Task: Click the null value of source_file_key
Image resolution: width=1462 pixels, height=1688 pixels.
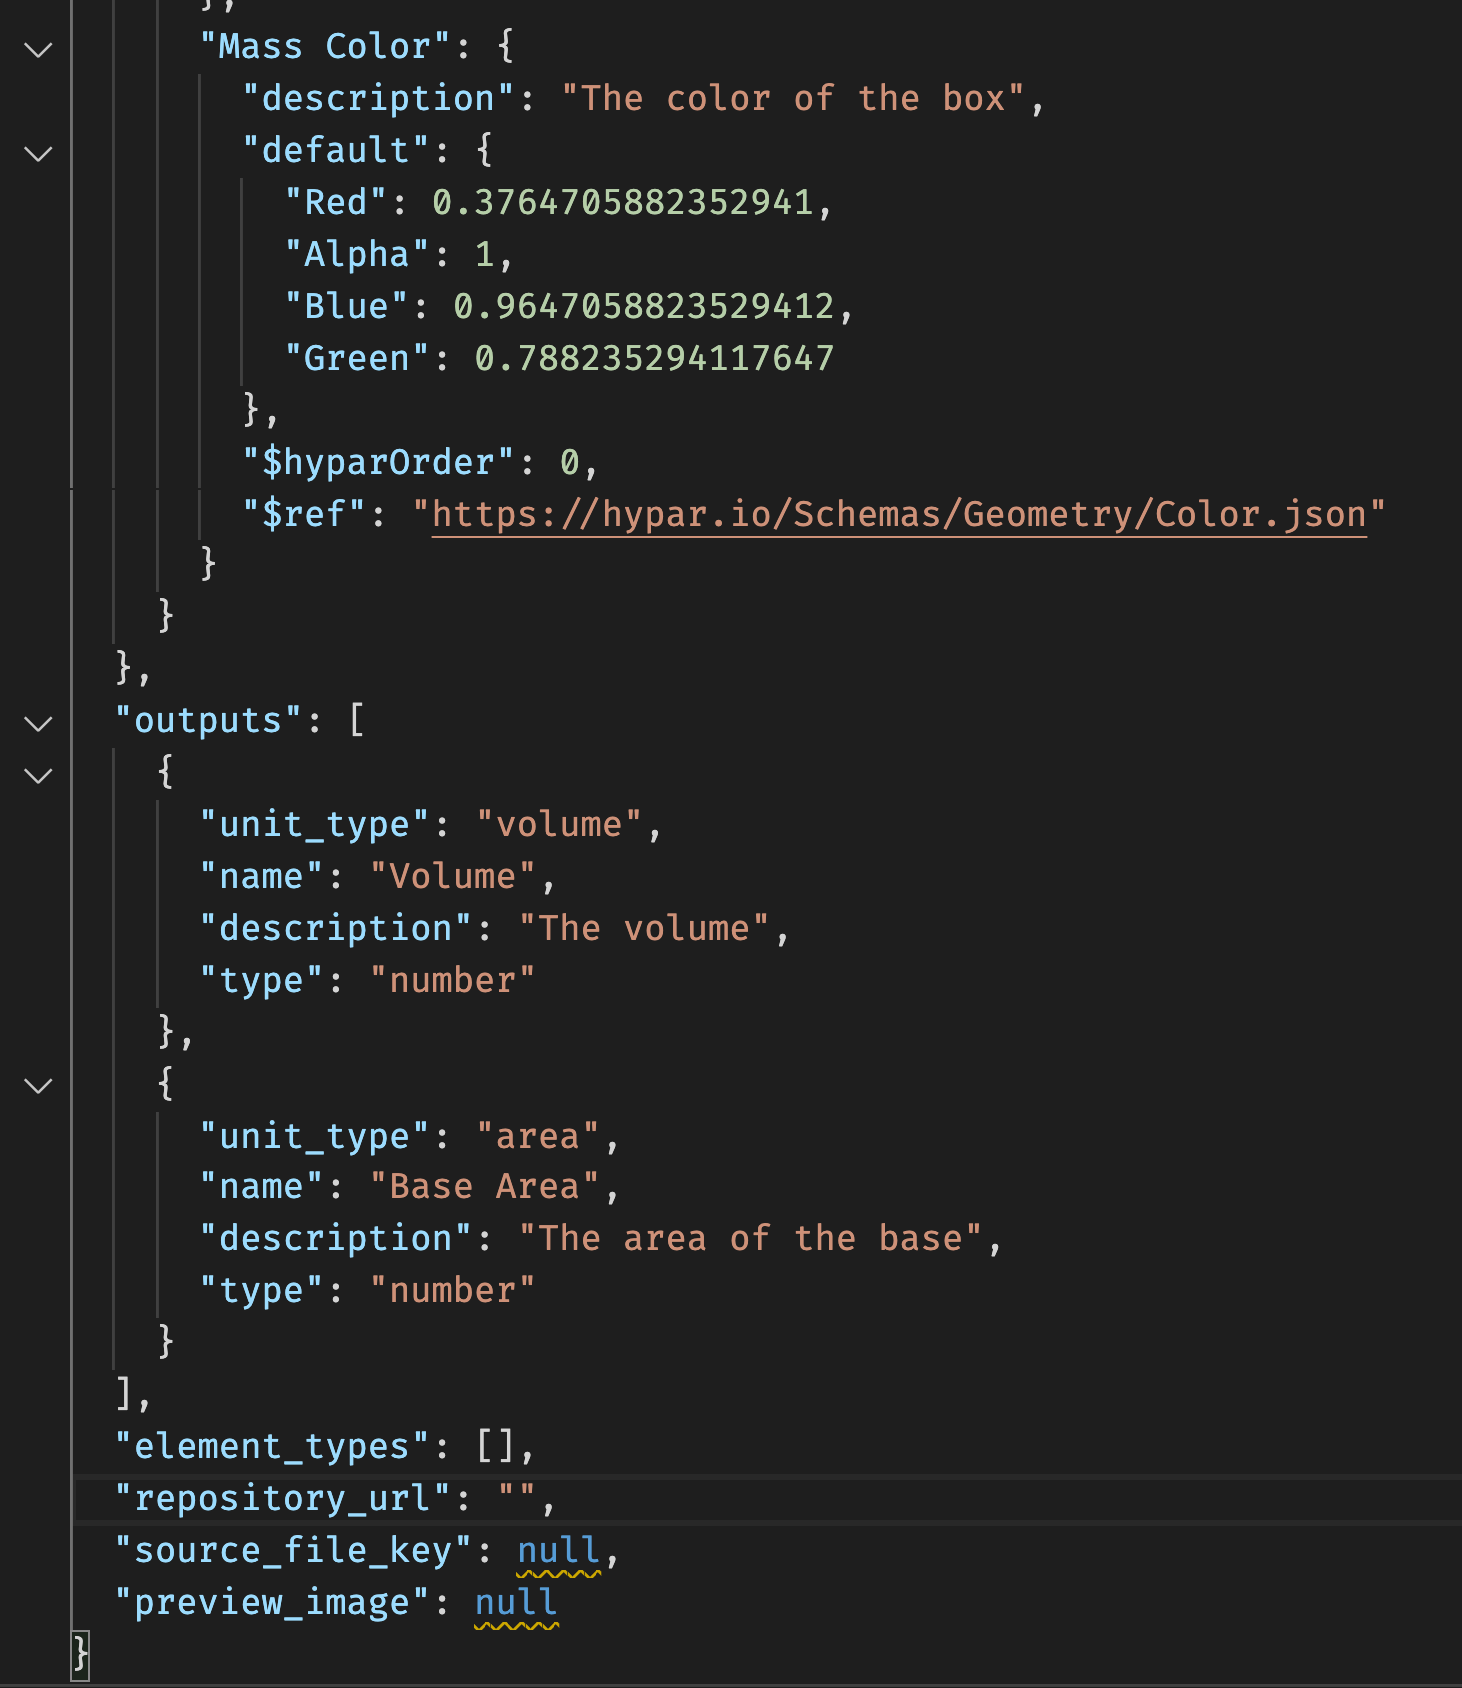Action: coord(558,1550)
